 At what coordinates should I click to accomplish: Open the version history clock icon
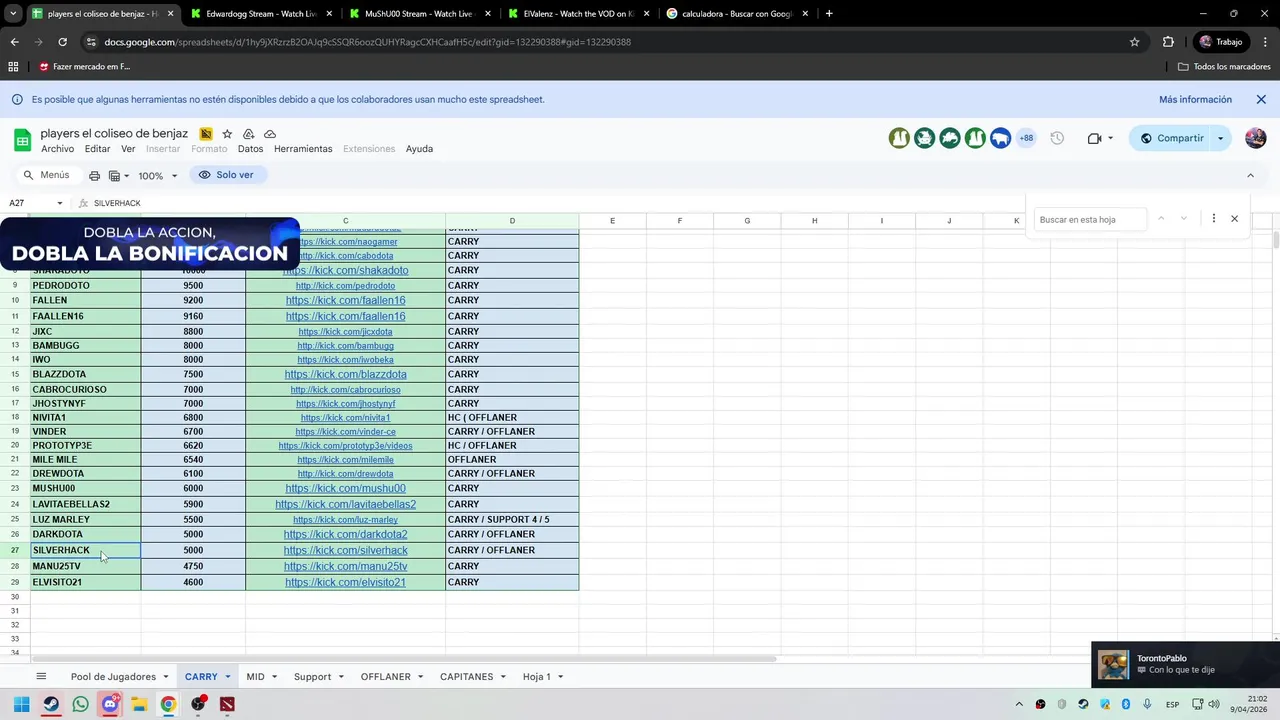coord(1057,138)
